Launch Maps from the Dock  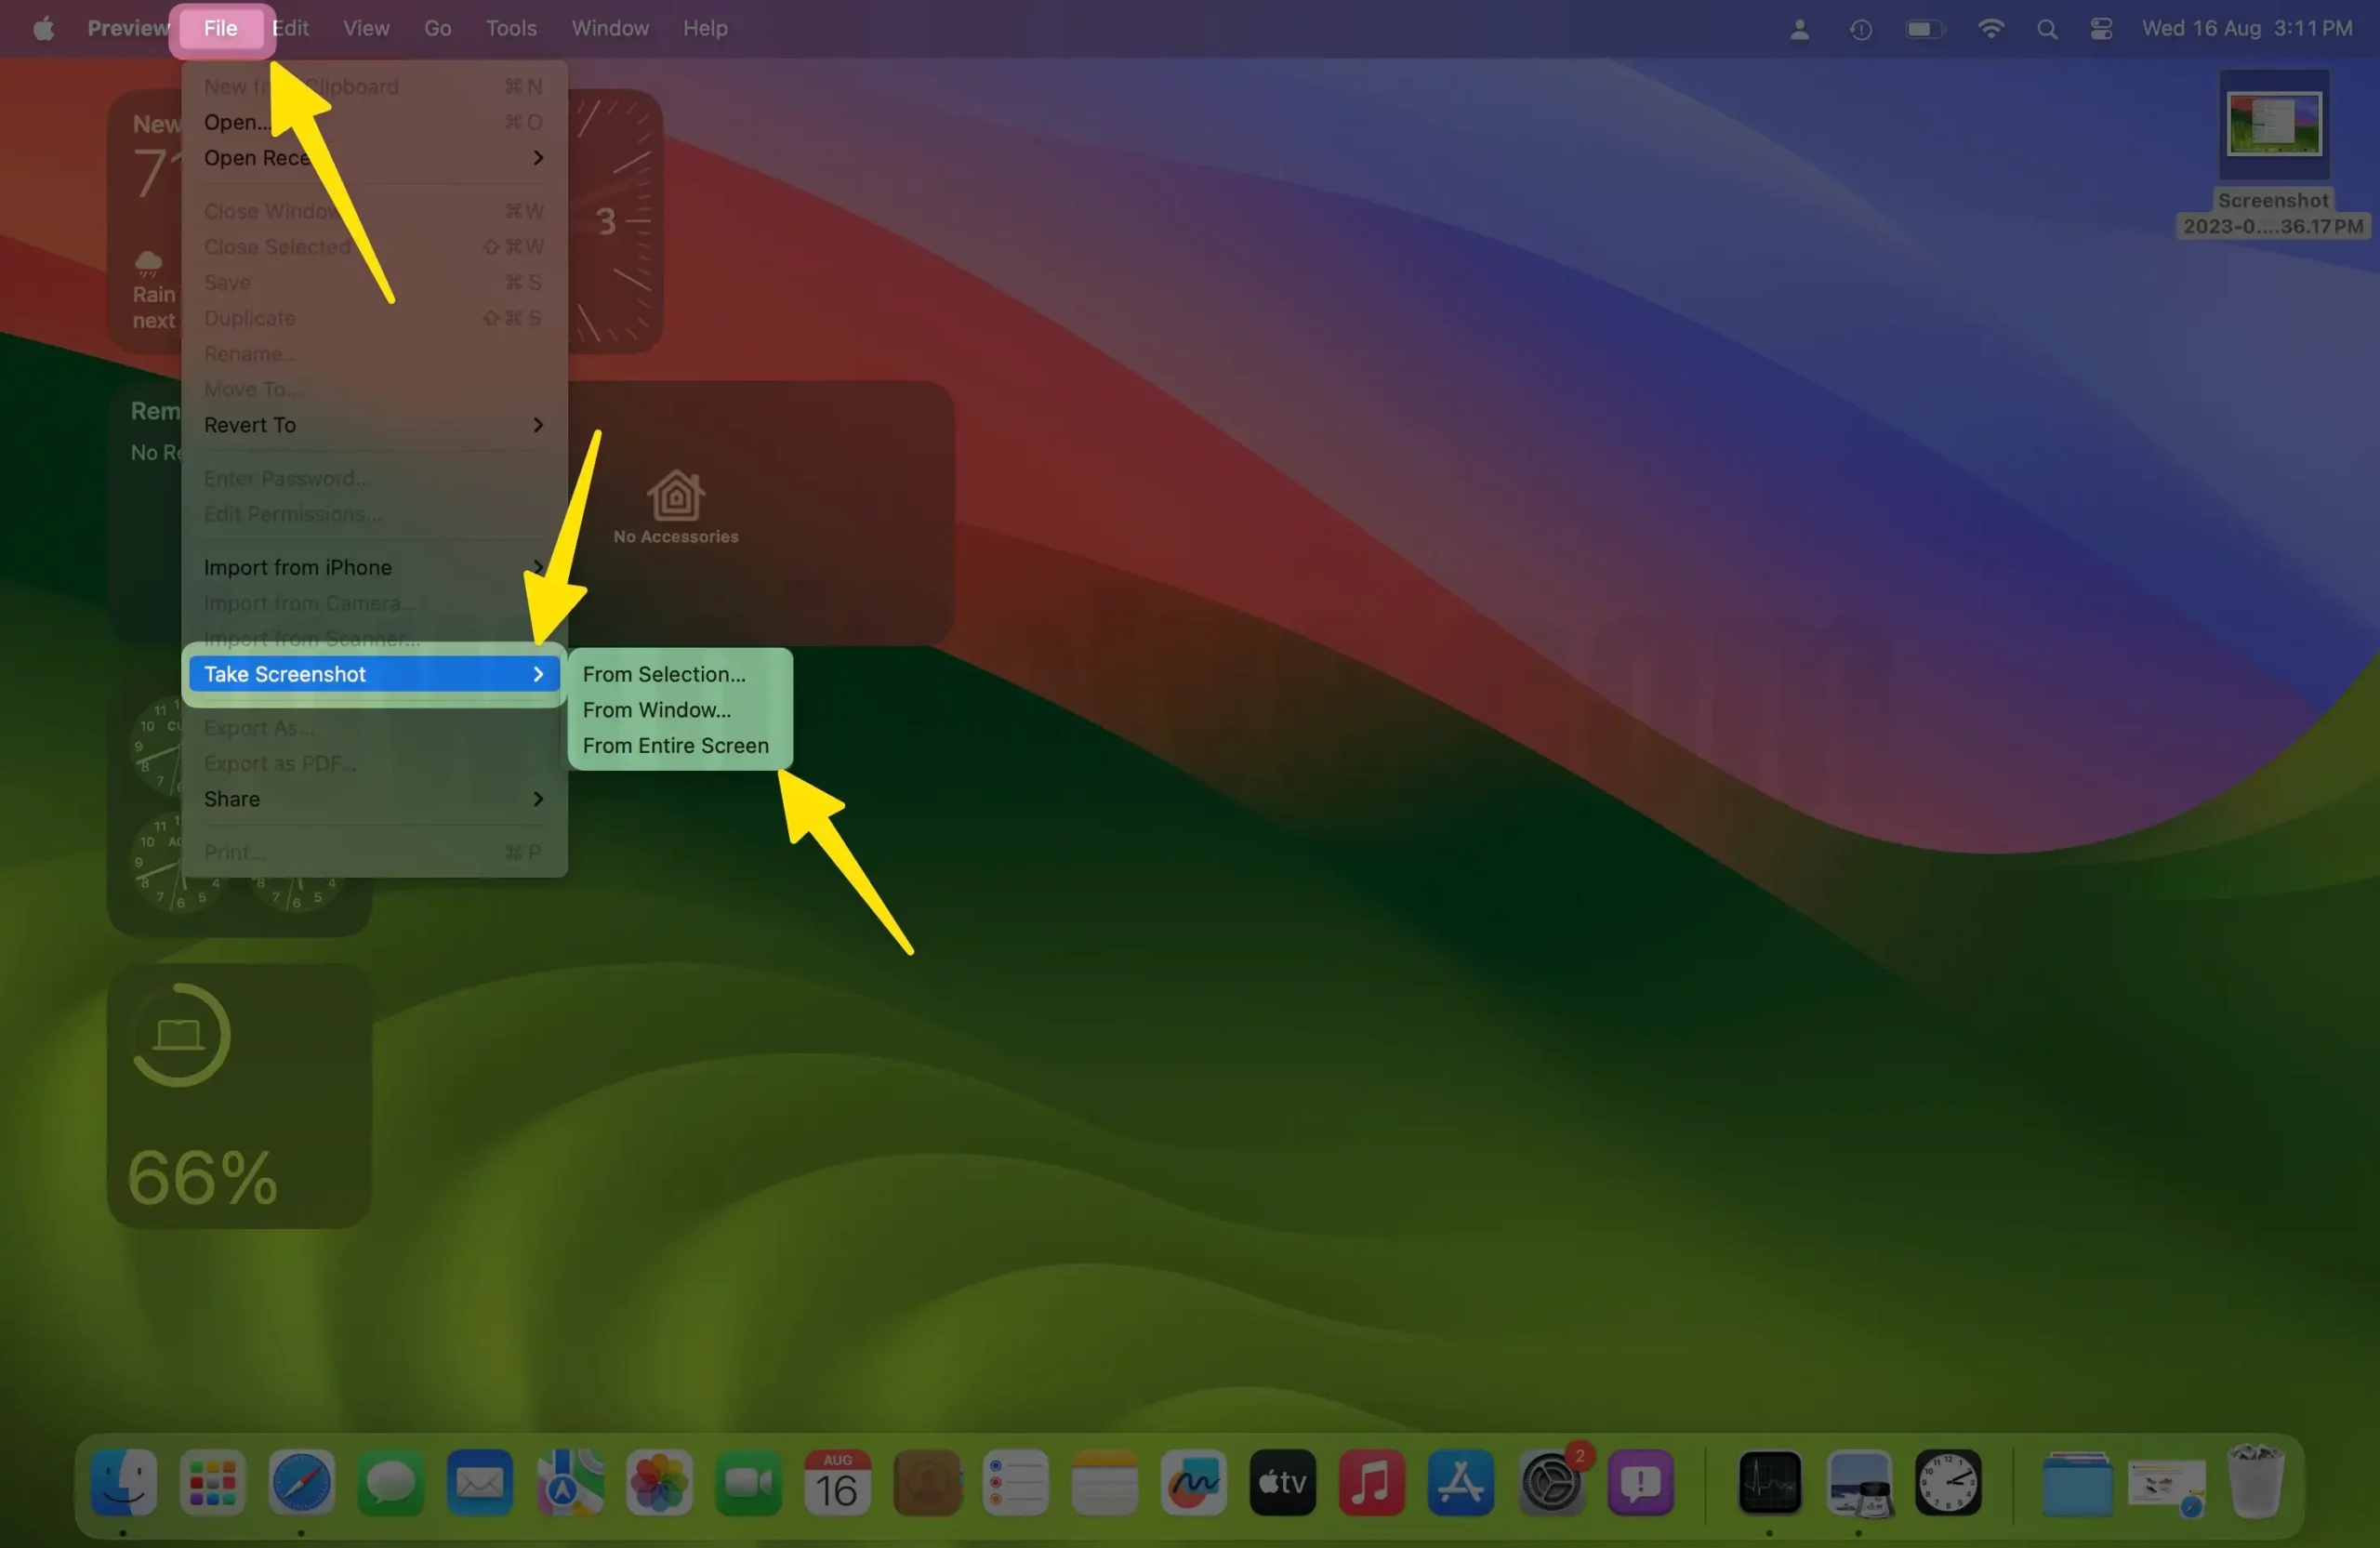click(569, 1482)
